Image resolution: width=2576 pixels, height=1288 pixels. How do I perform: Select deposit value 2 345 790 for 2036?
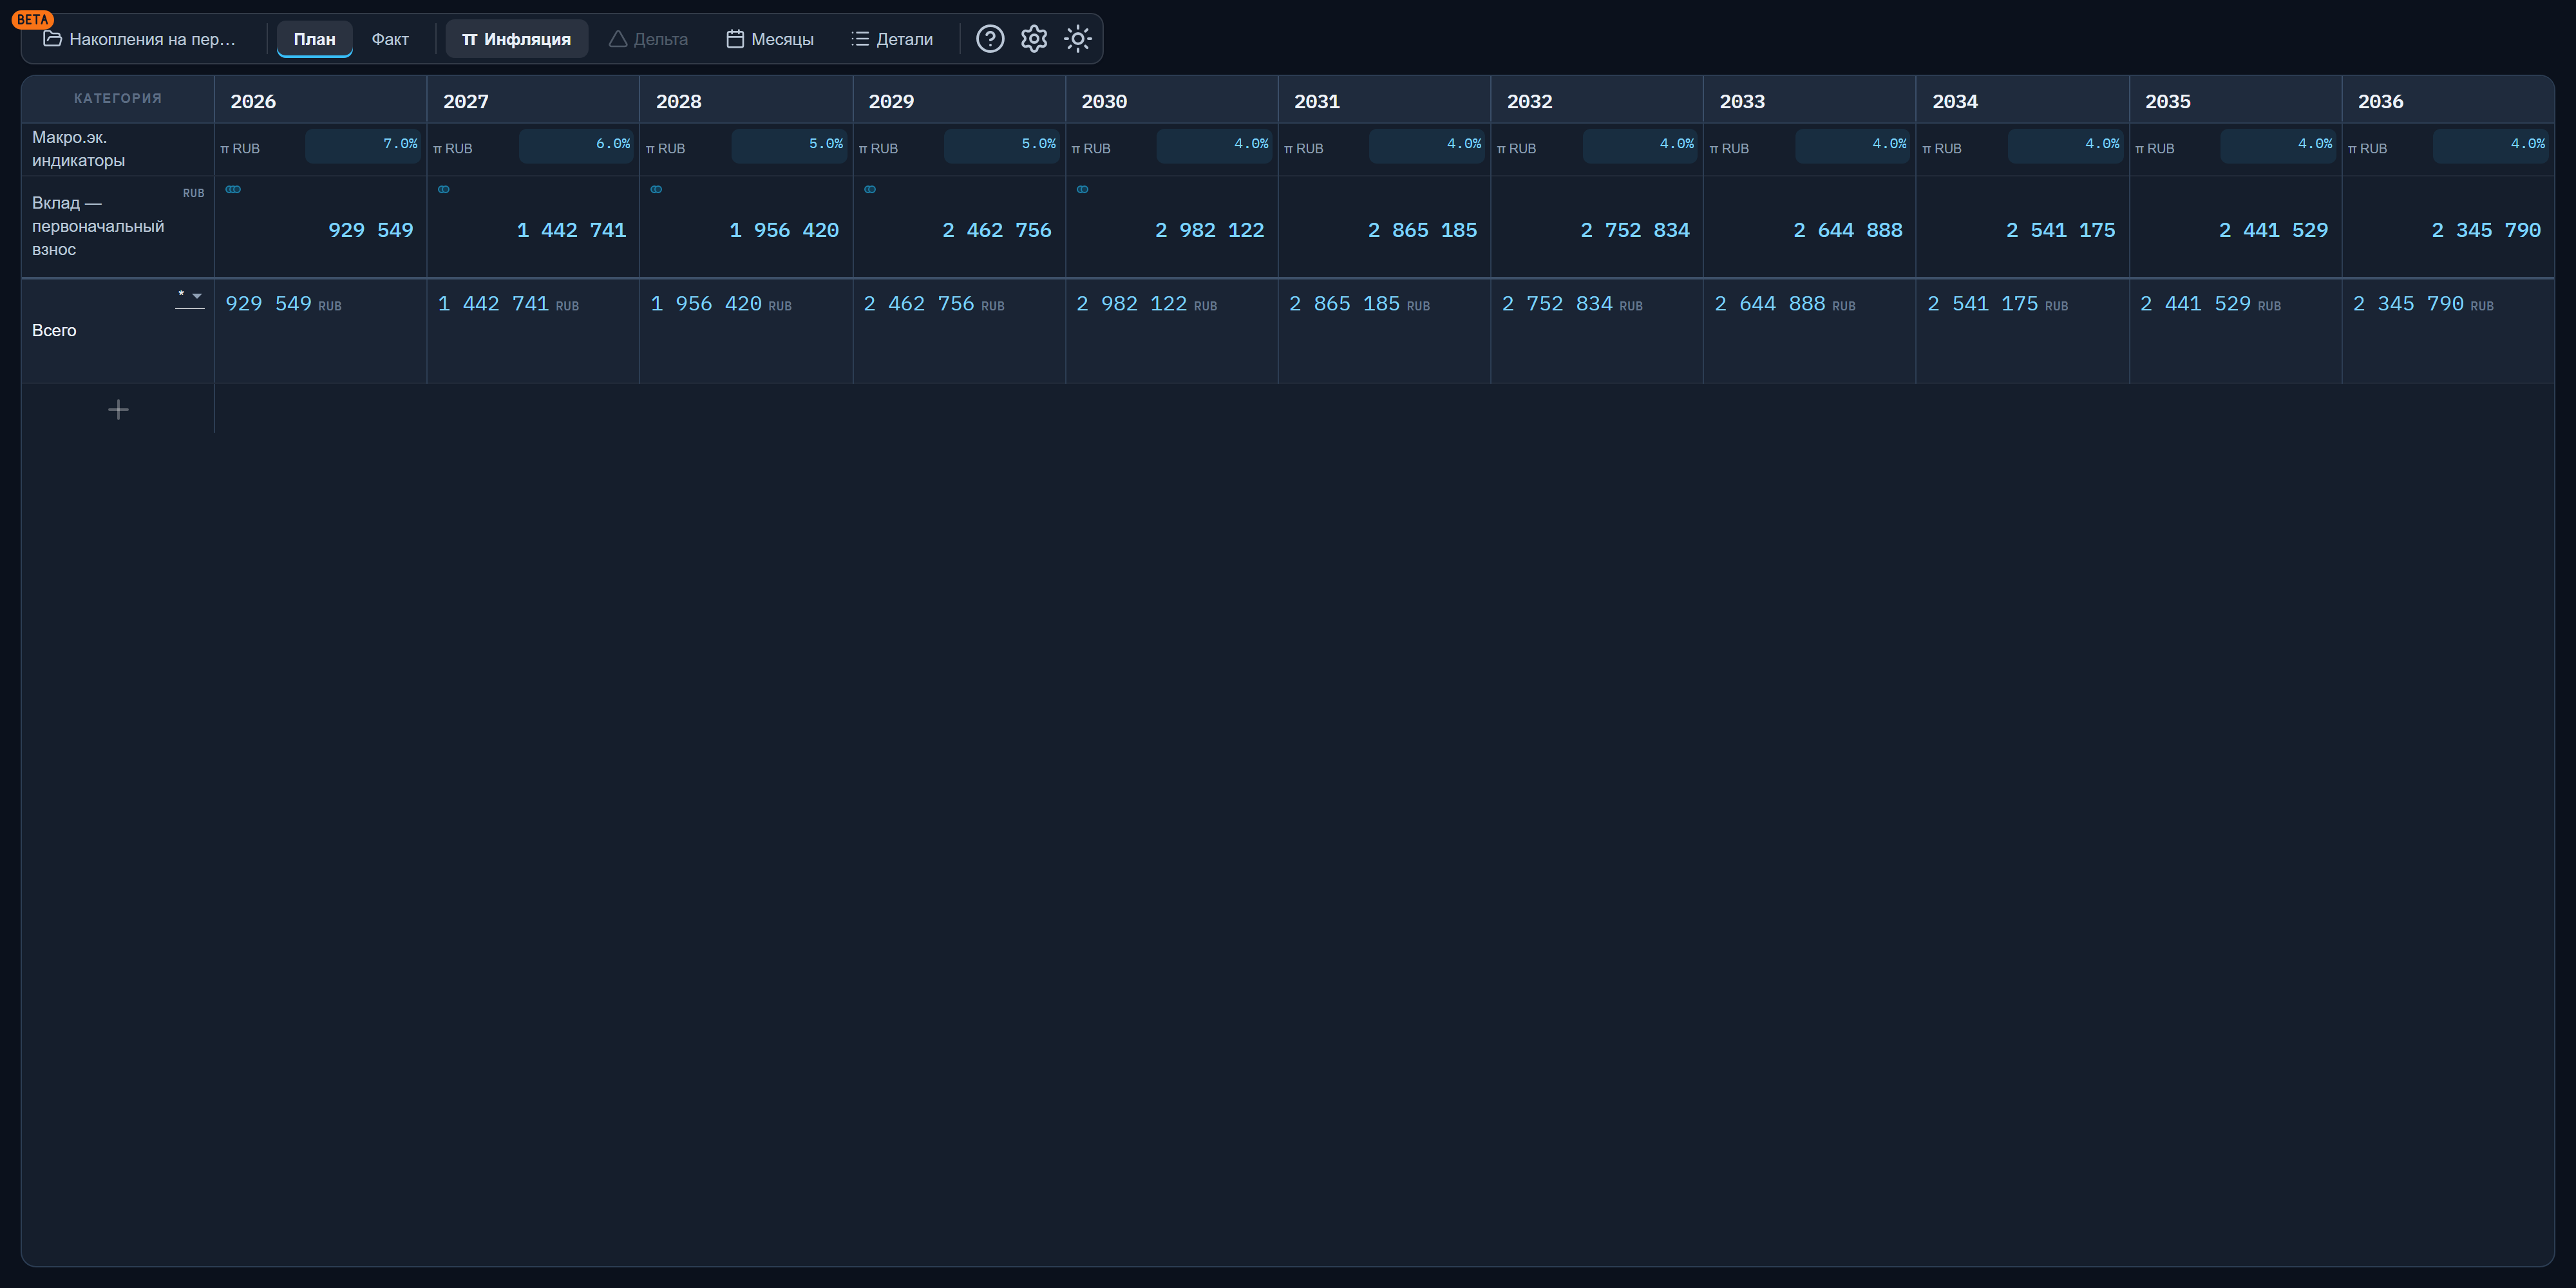(x=2486, y=230)
